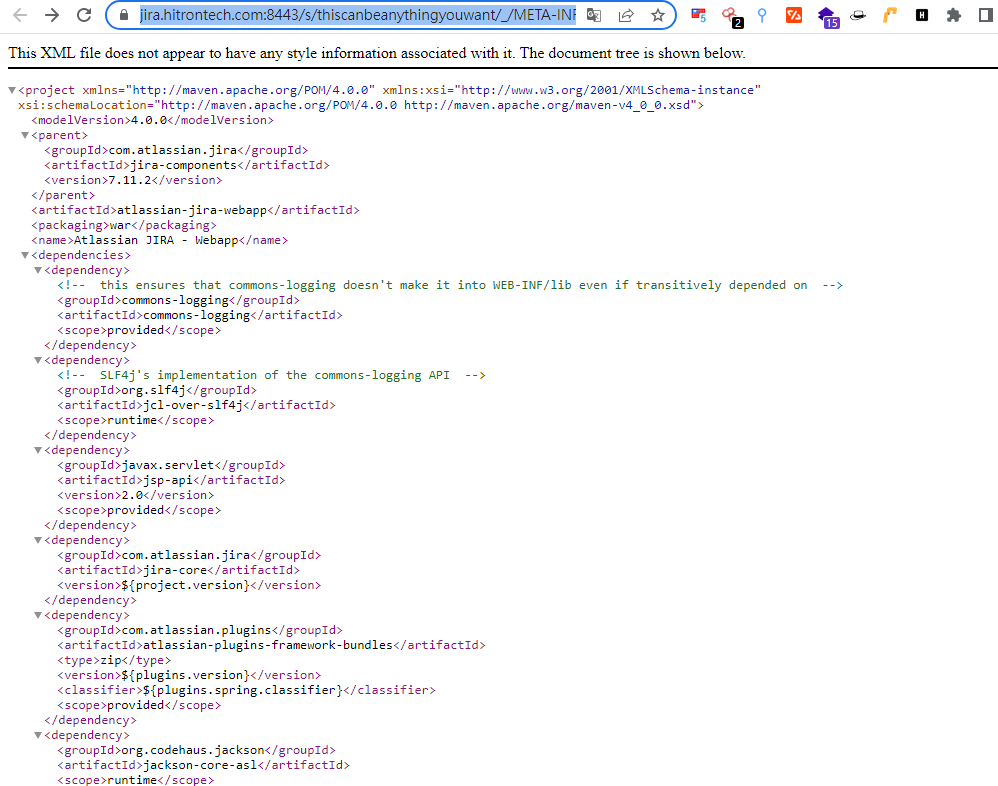Click the artifactId jsp-api line
Image resolution: width=998 pixels, height=786 pixels.
171,481
